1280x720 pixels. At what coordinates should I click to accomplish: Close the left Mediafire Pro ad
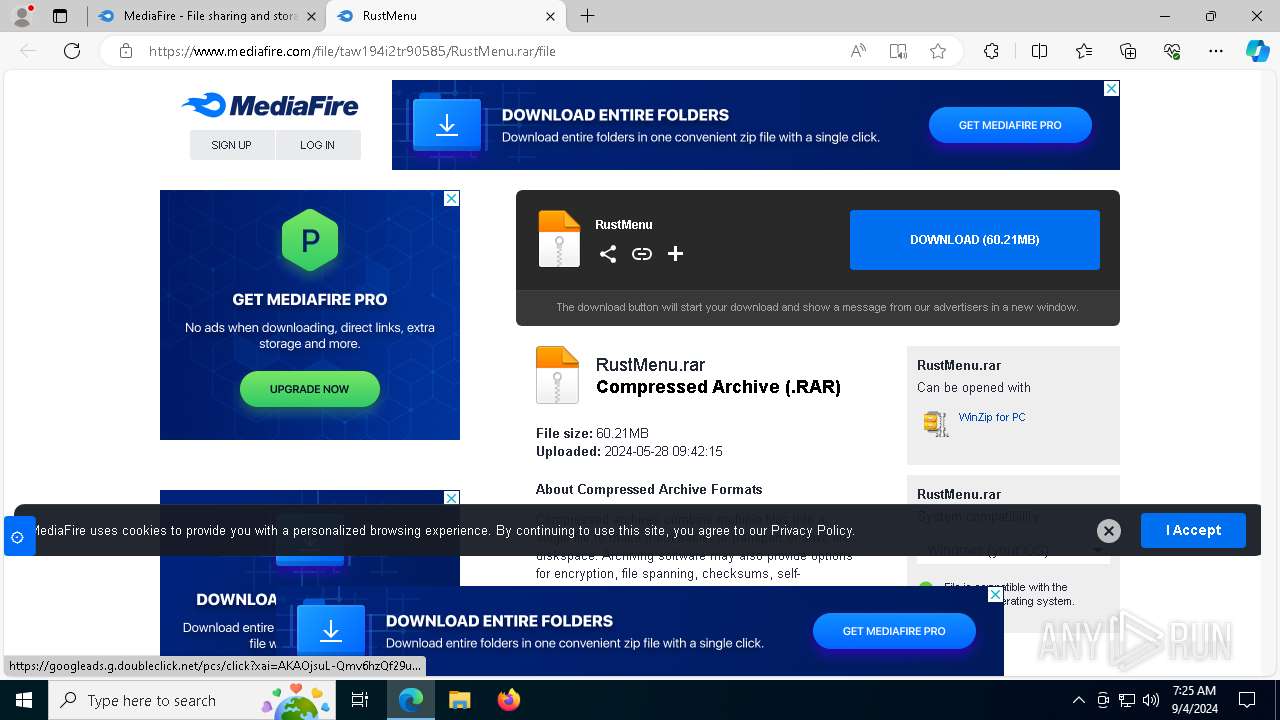451,198
